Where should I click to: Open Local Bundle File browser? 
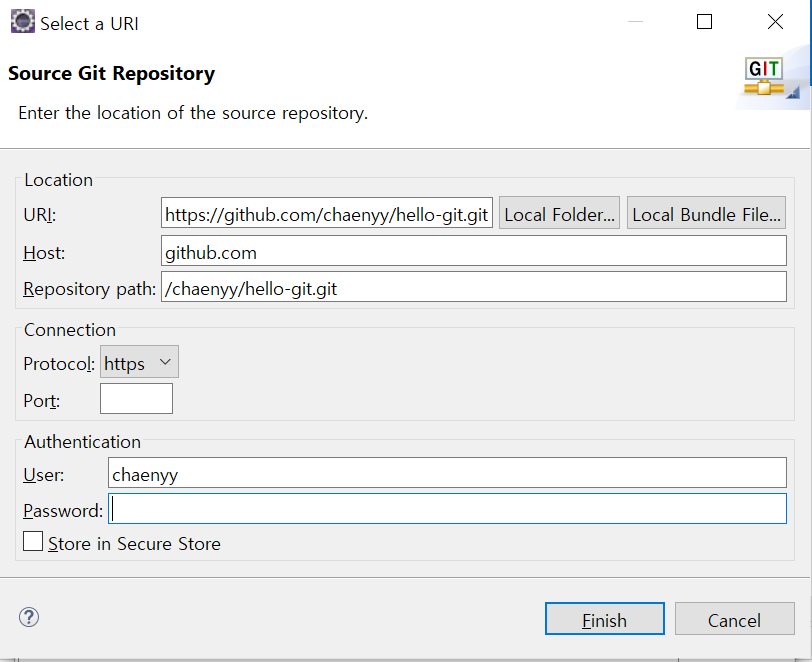point(706,213)
